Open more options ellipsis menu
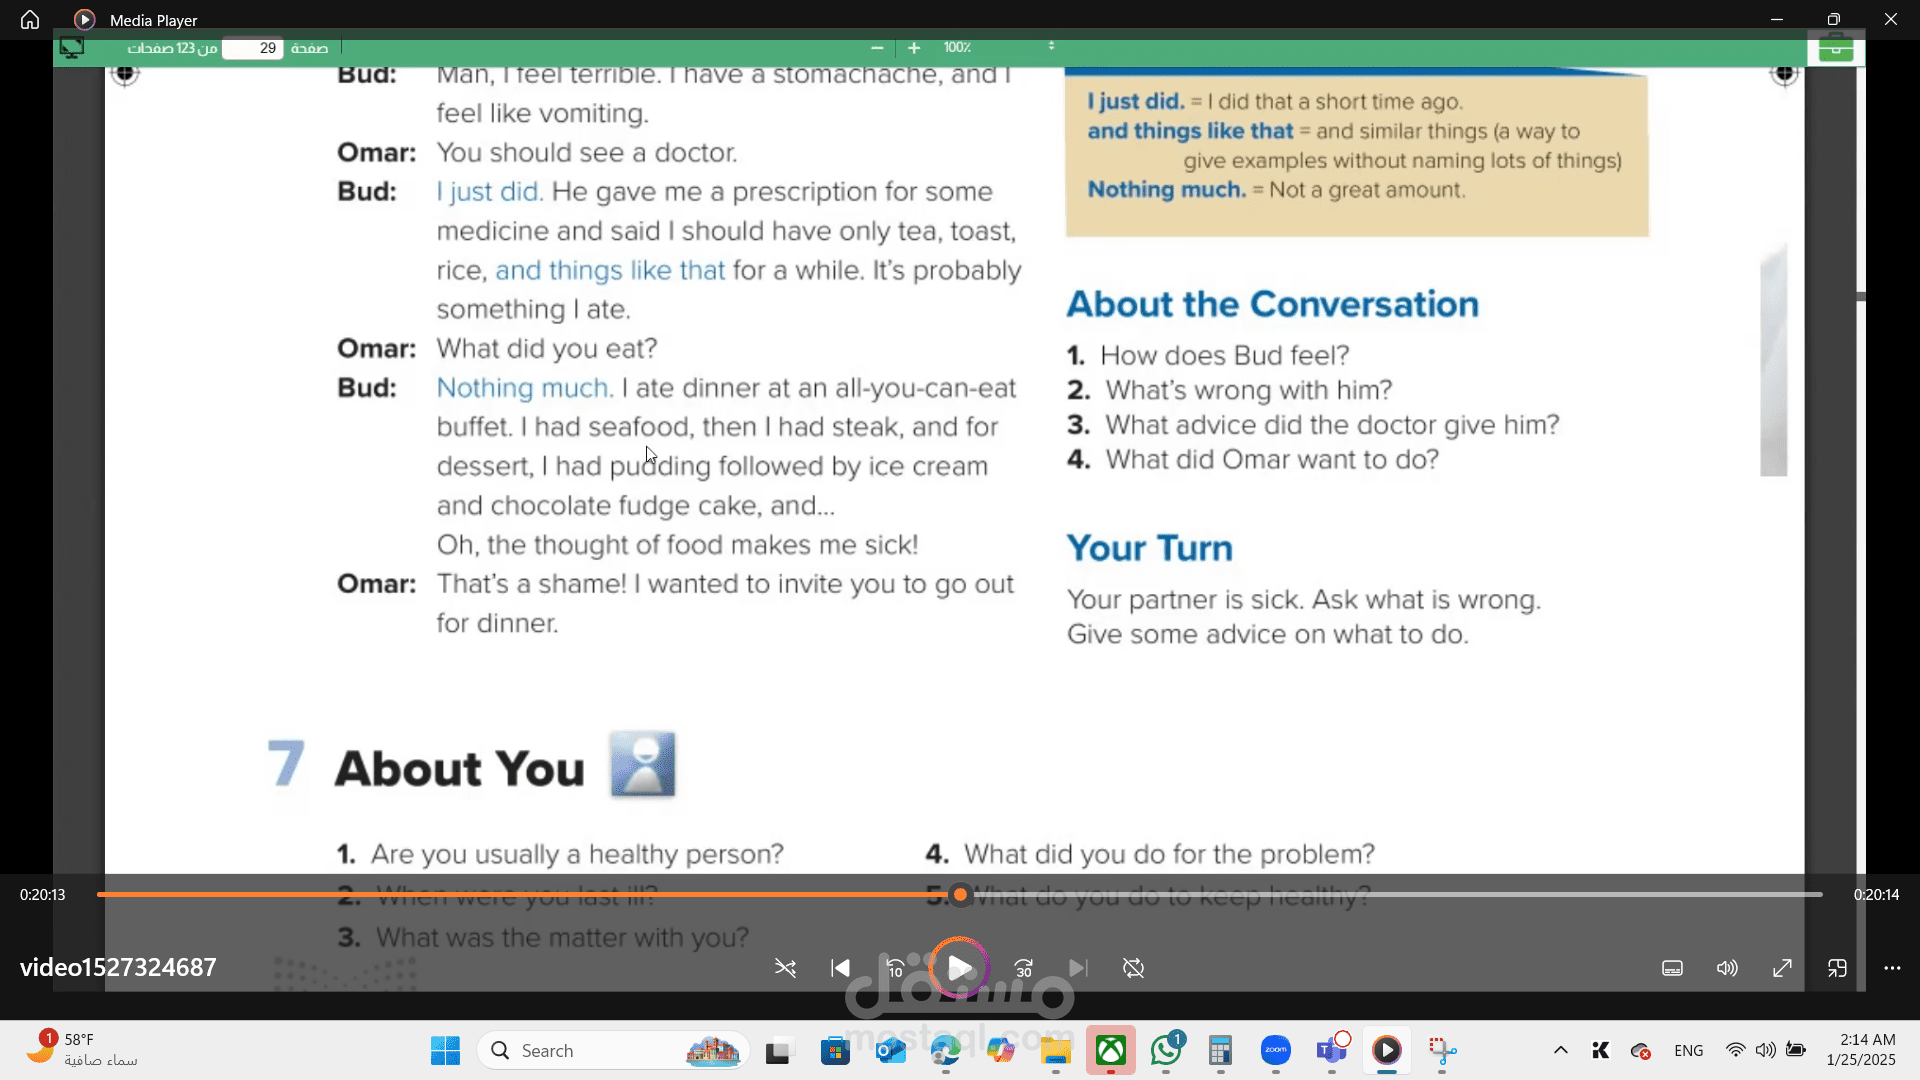The width and height of the screenshot is (1920, 1080). [x=1892, y=968]
